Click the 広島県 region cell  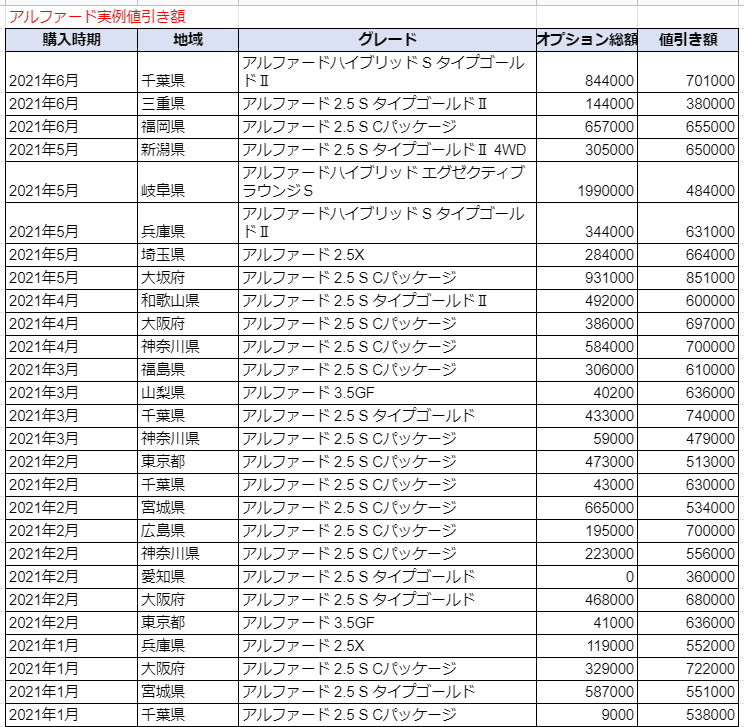(188, 531)
